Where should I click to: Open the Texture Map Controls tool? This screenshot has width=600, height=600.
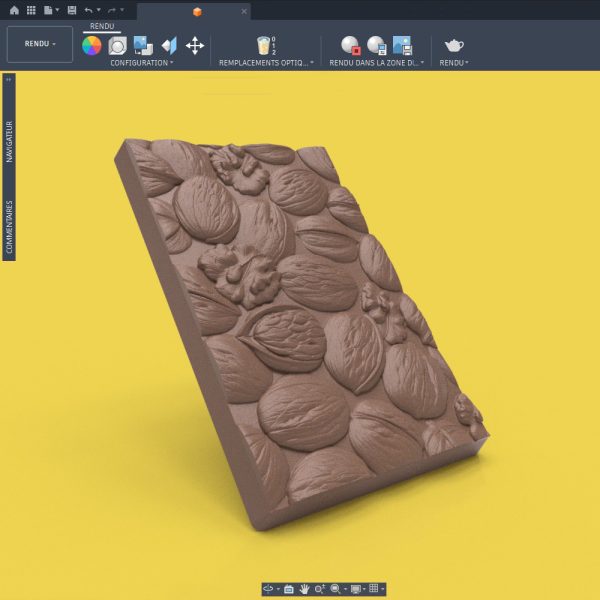click(170, 46)
